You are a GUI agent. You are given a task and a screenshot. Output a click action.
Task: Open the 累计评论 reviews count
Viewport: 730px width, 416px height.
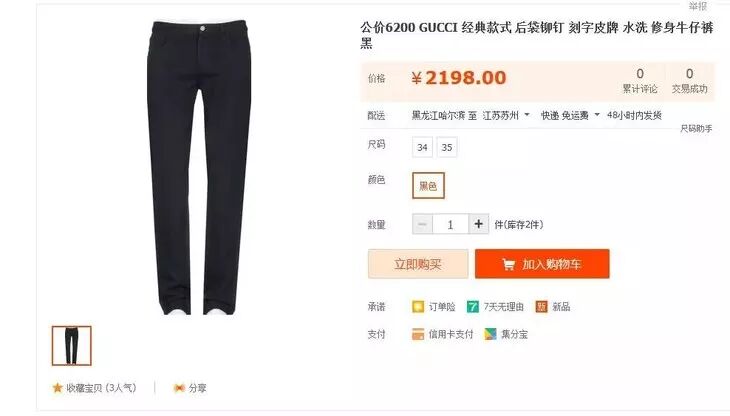point(640,81)
